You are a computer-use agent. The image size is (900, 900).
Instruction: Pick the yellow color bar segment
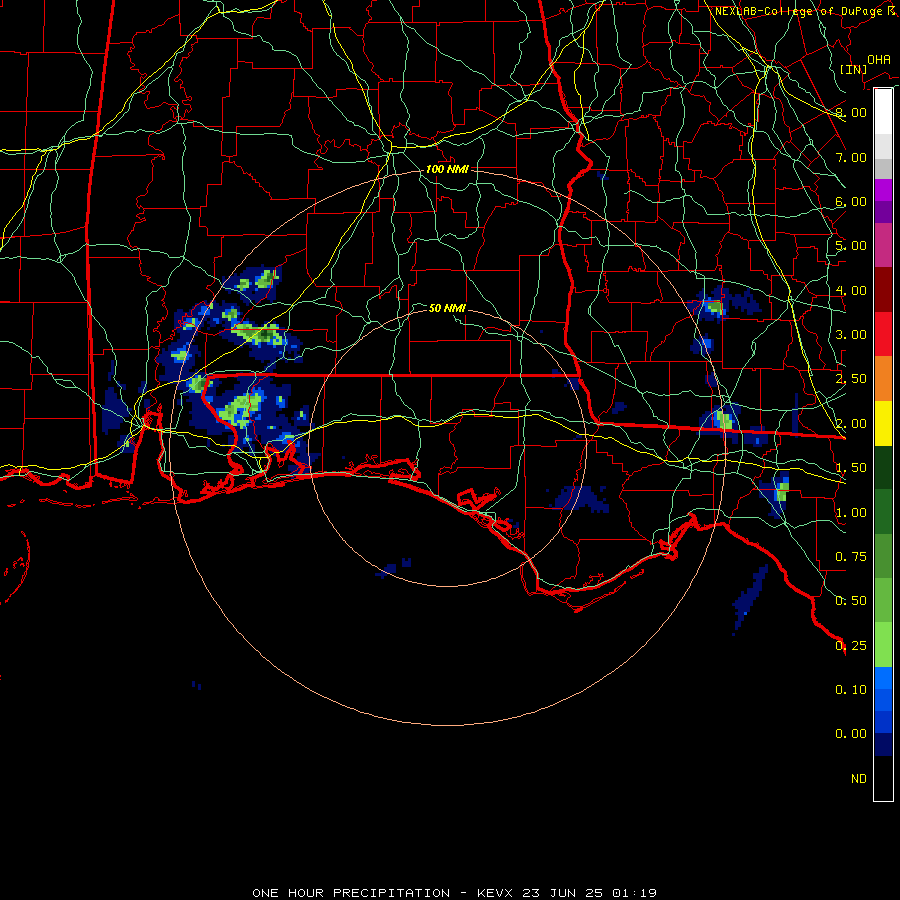(x=883, y=424)
